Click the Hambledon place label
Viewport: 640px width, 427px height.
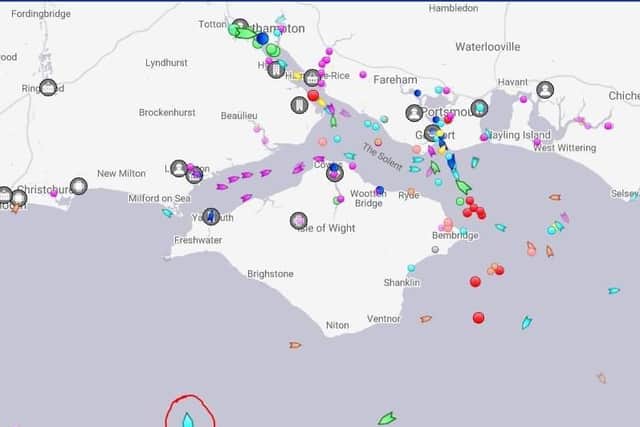453,8
